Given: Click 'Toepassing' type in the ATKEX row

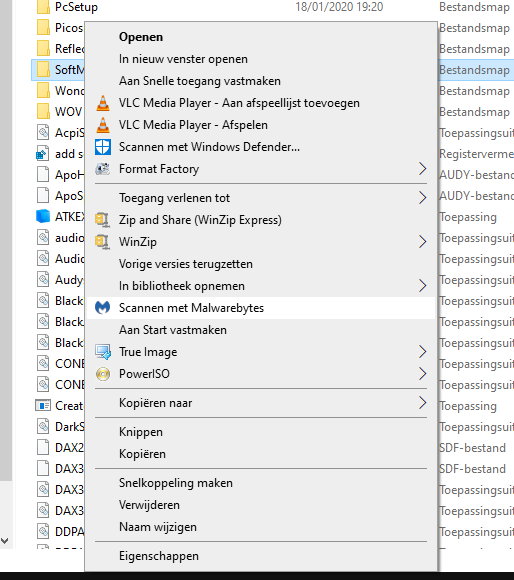Looking at the screenshot, I should click(x=468, y=217).
